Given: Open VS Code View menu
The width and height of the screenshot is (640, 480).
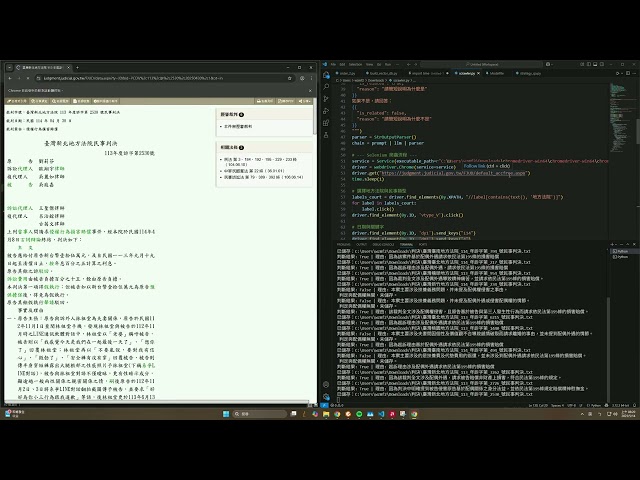Looking at the screenshot, I should click(x=369, y=64).
